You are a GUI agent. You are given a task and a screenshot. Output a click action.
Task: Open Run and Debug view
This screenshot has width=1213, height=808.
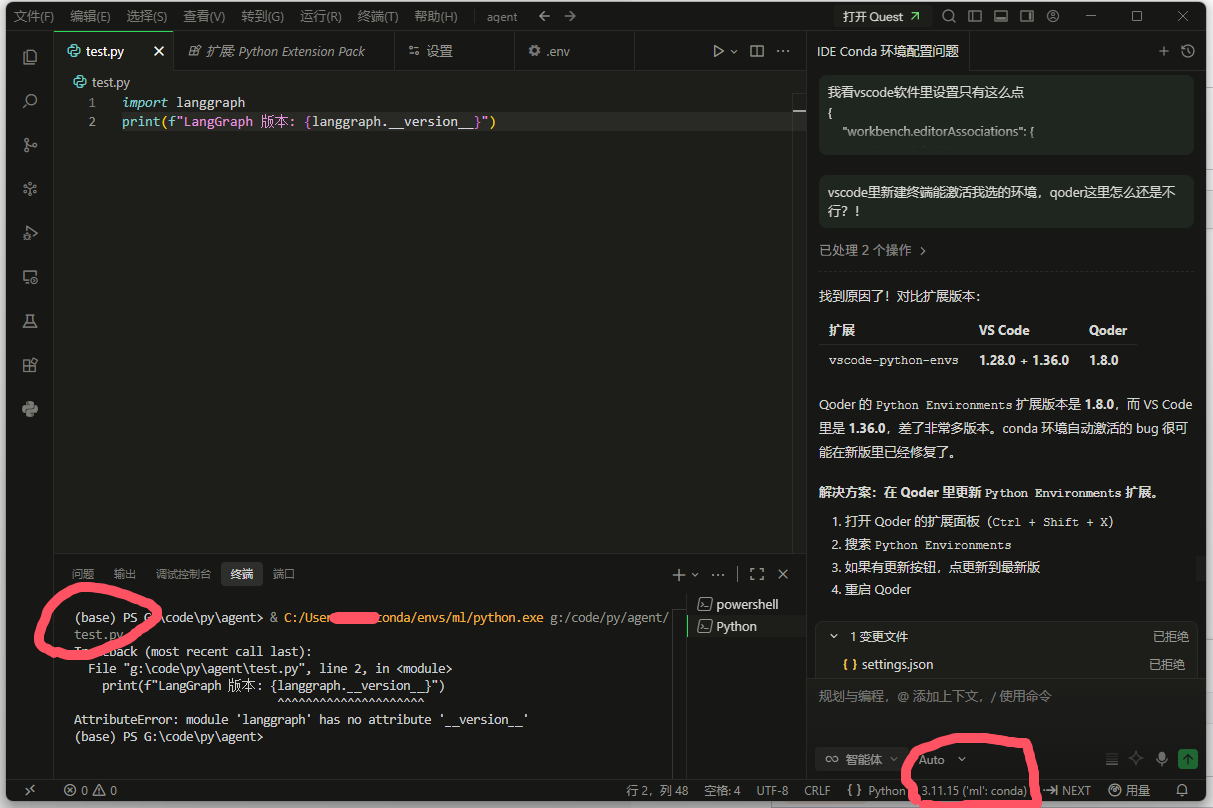[30, 233]
